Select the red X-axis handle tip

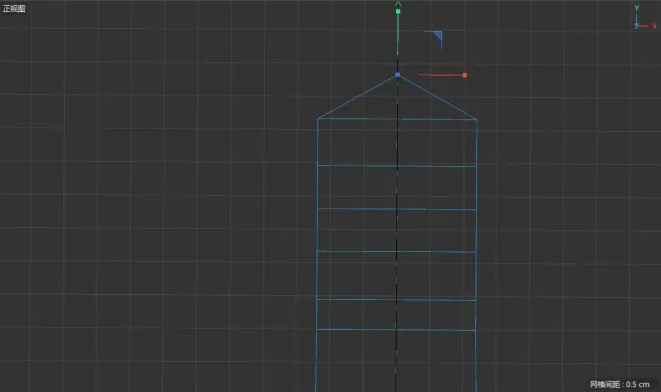[465, 75]
